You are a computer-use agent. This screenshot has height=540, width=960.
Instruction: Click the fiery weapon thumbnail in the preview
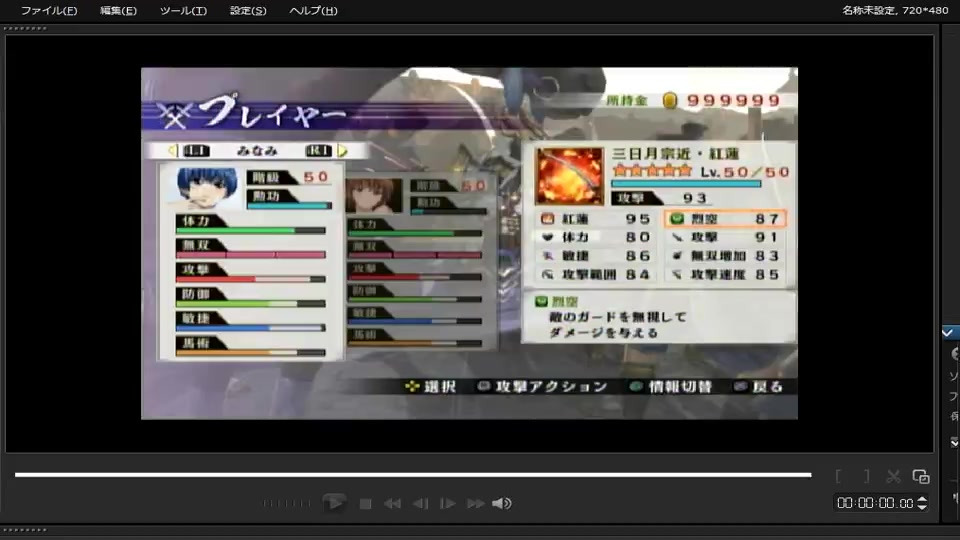(x=569, y=176)
